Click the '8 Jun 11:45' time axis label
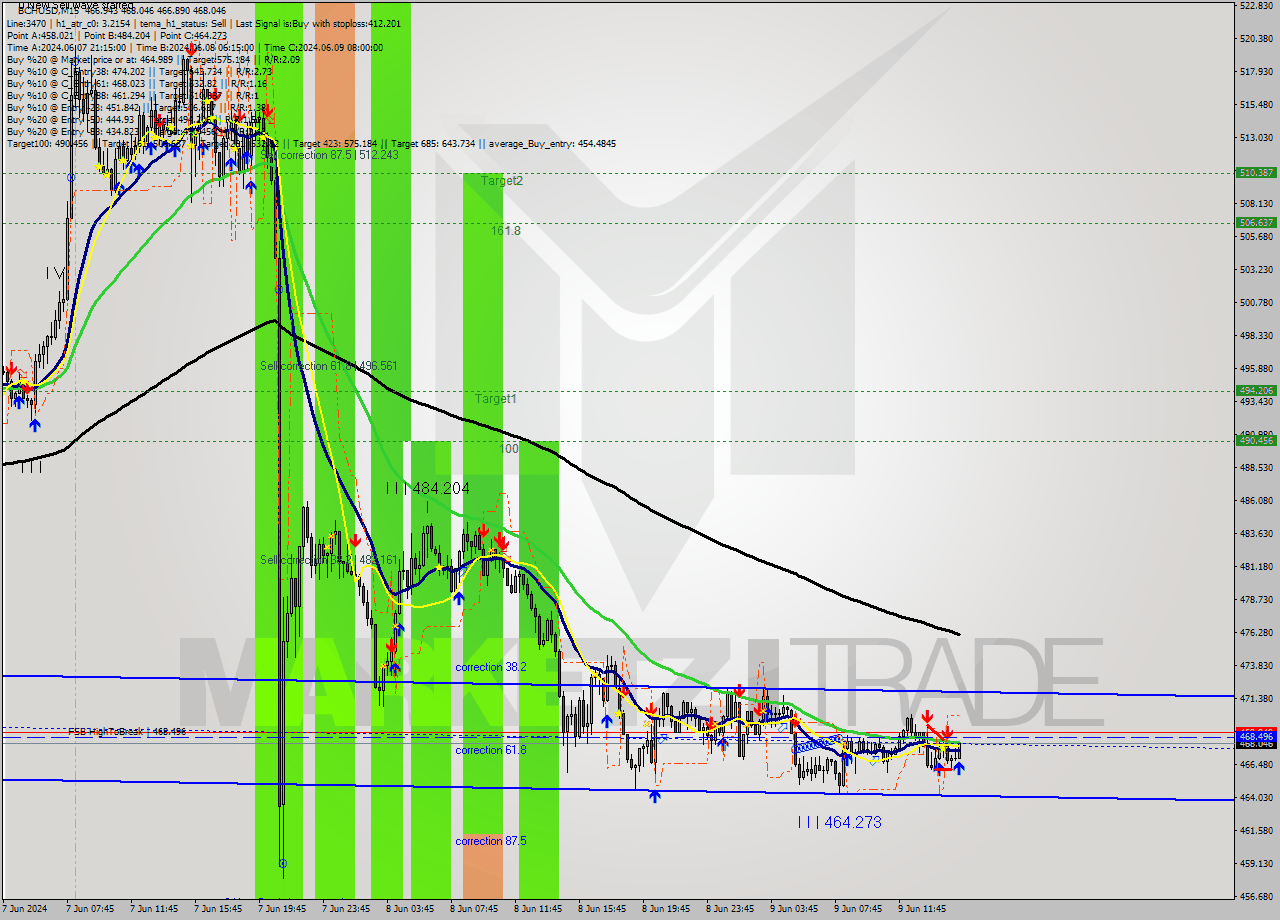Viewport: 1280px width, 920px height. click(538, 909)
